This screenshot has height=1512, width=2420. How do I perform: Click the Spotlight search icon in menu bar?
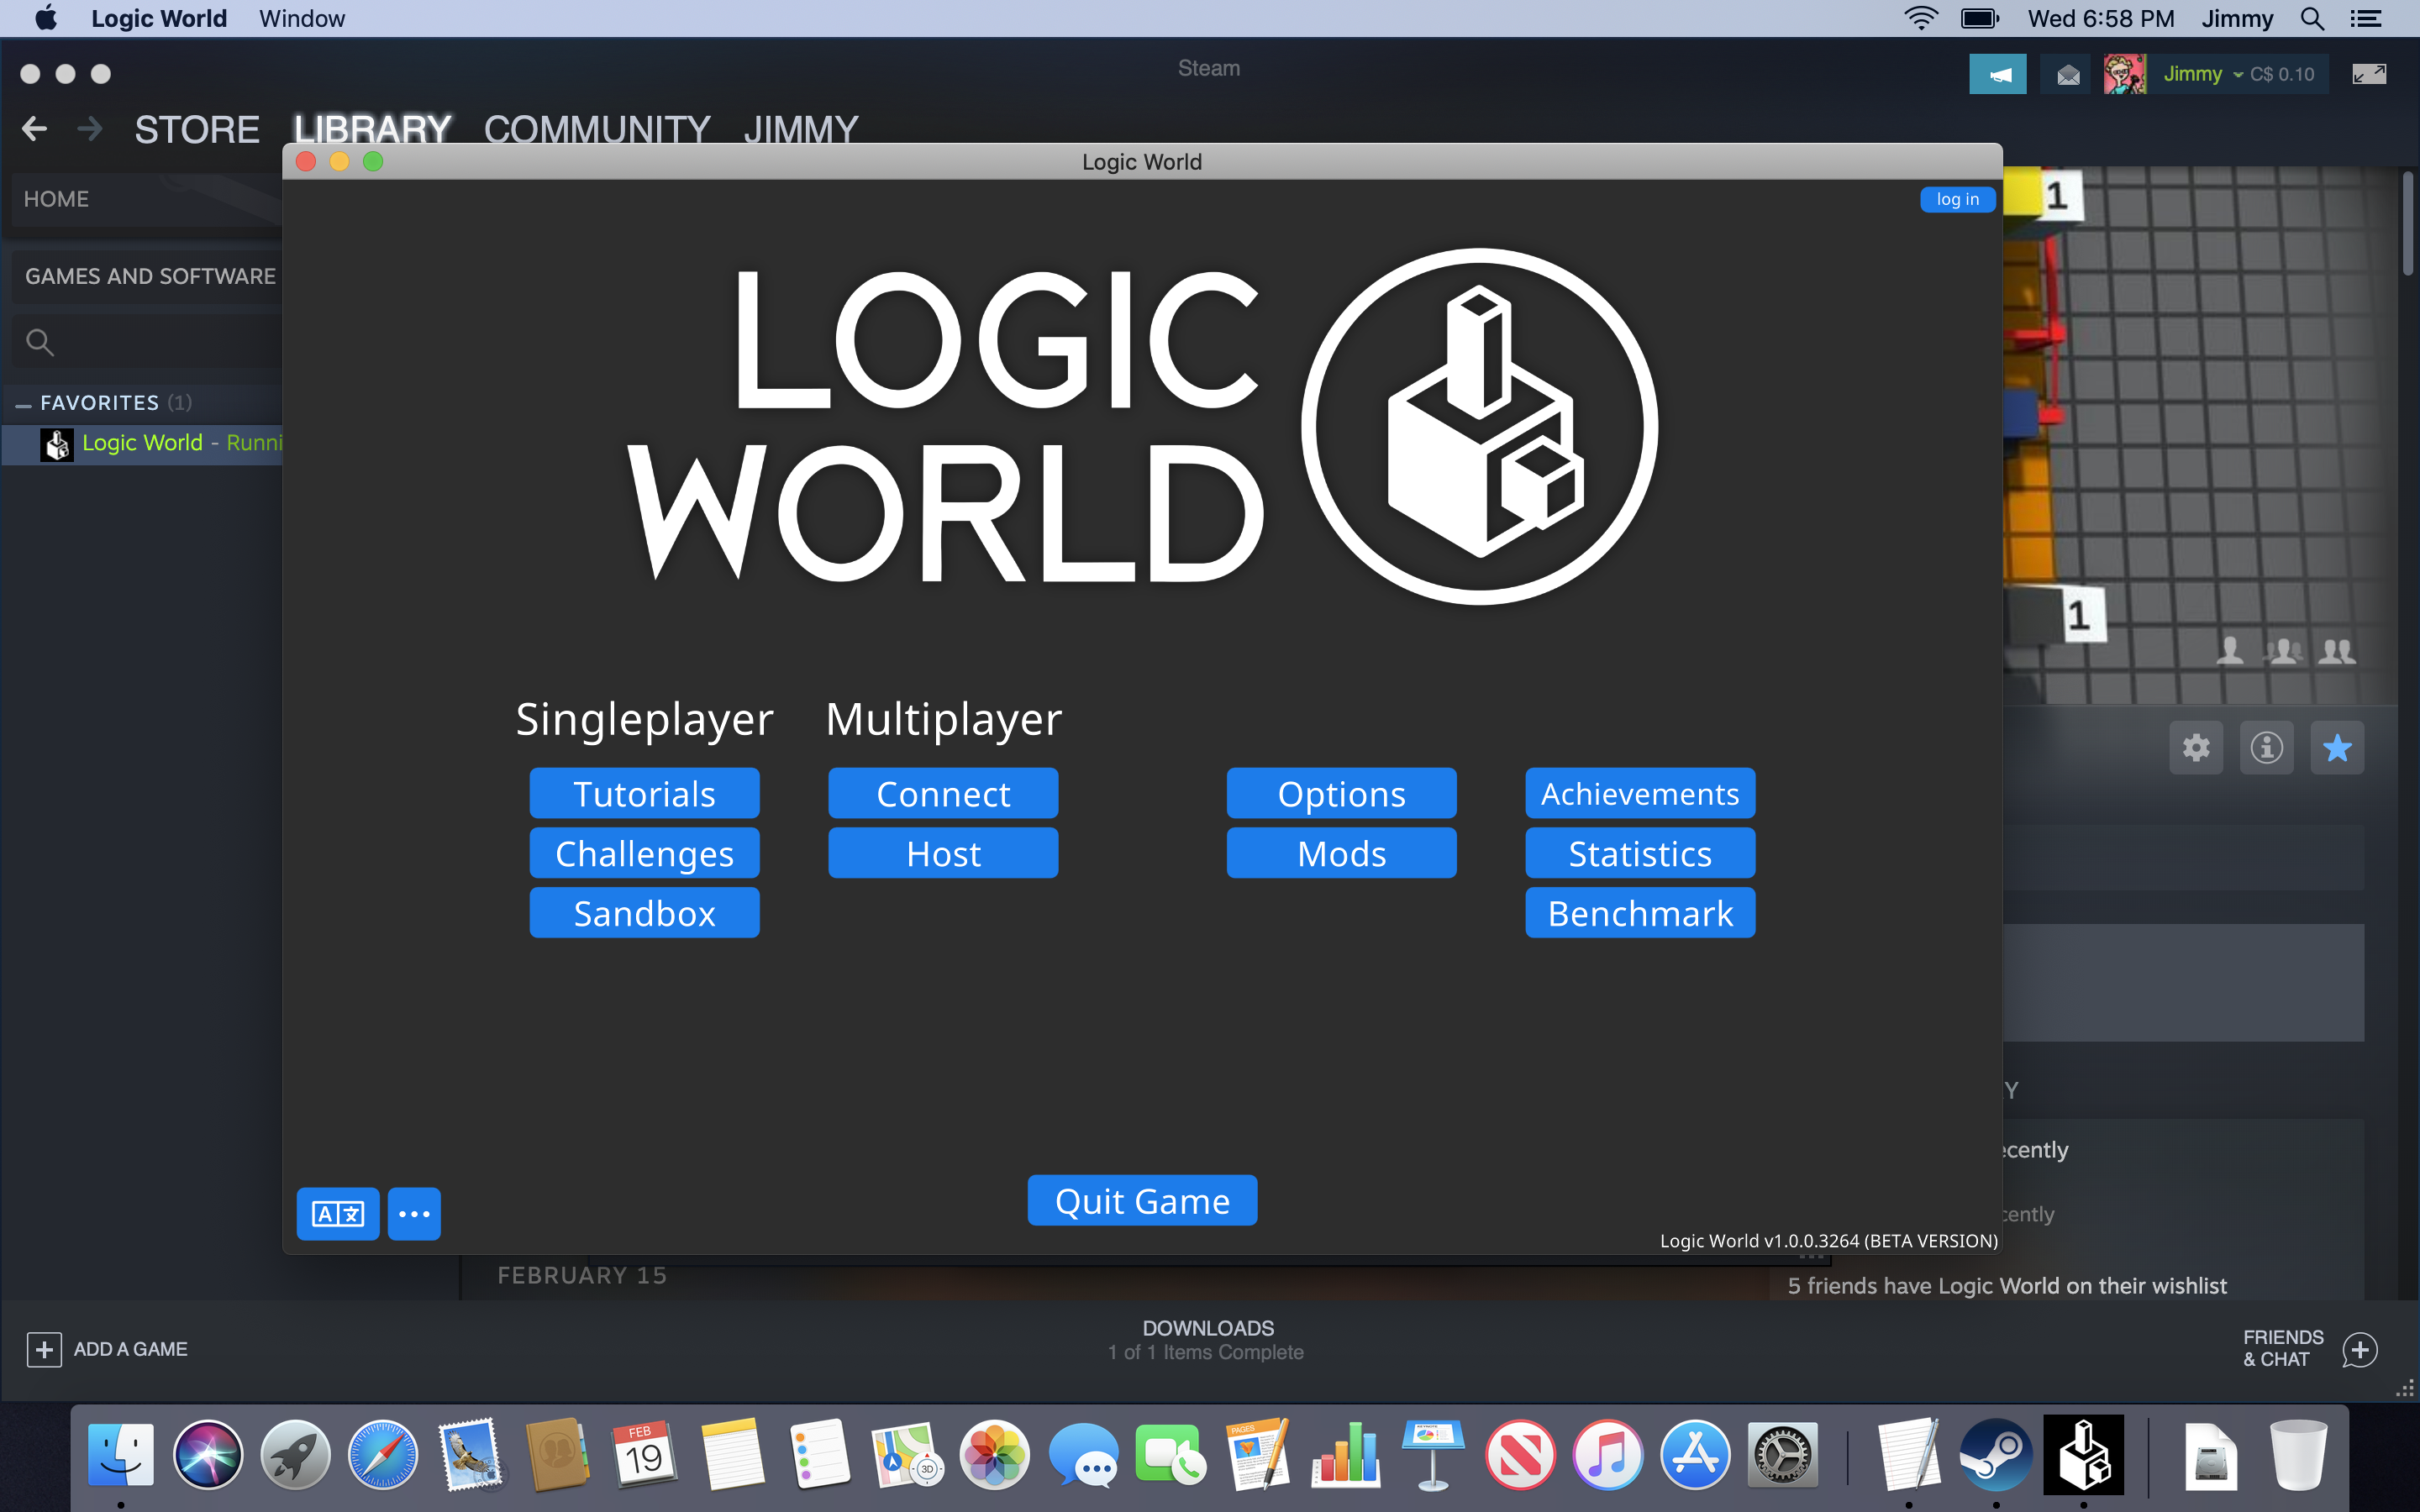tap(2311, 18)
